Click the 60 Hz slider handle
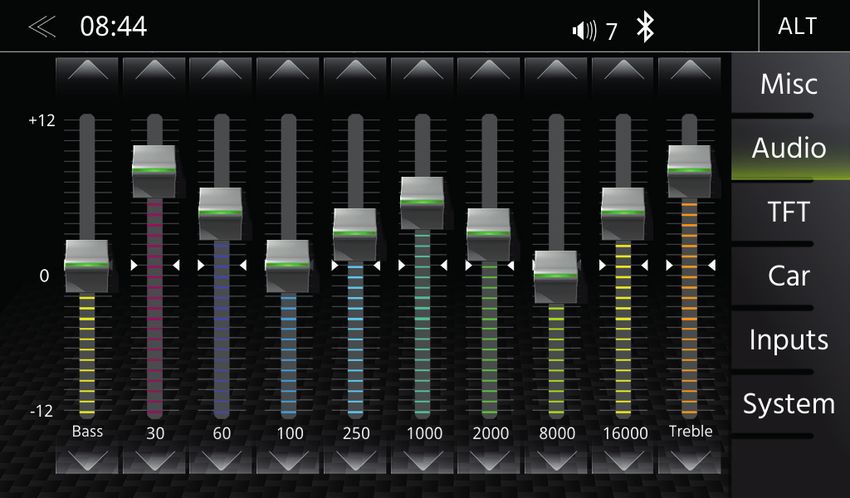 point(221,214)
